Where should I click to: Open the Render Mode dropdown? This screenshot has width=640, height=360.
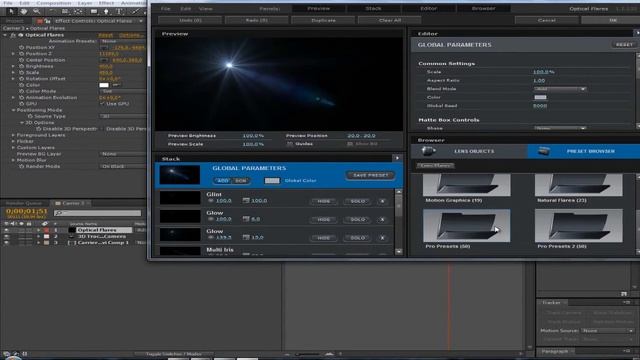122,166
